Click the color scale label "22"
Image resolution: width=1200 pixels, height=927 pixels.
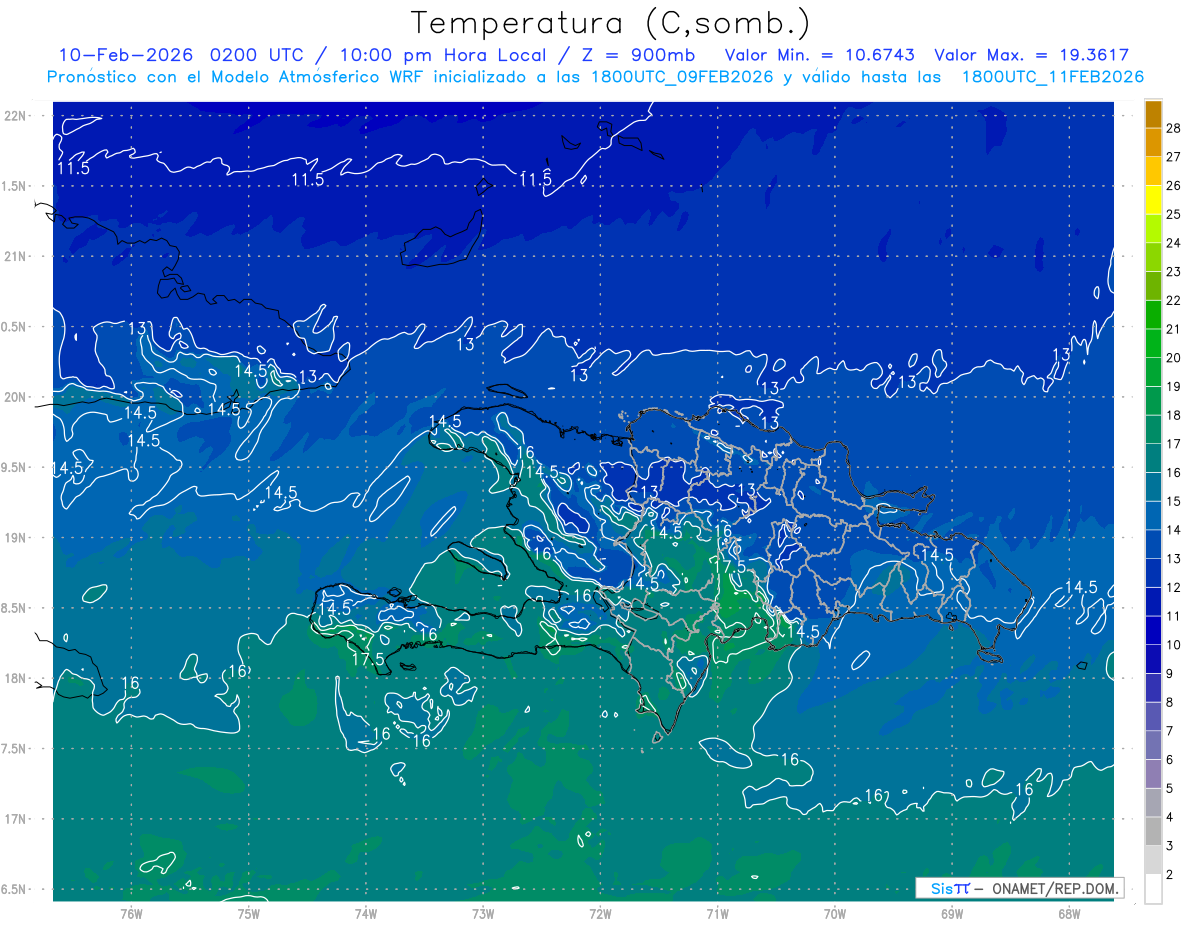pyautogui.click(x=1173, y=300)
